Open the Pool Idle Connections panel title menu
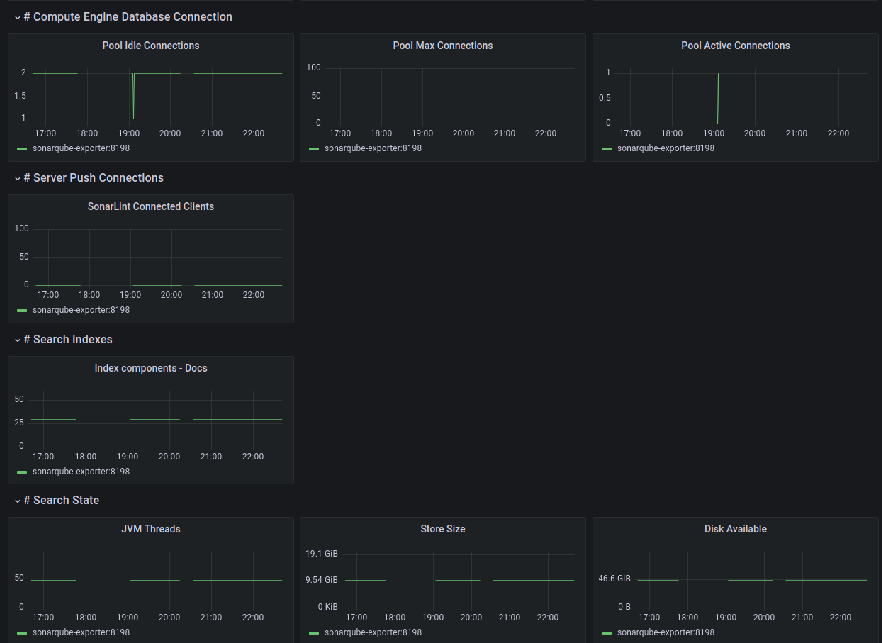The width and height of the screenshot is (882, 643). [x=150, y=45]
